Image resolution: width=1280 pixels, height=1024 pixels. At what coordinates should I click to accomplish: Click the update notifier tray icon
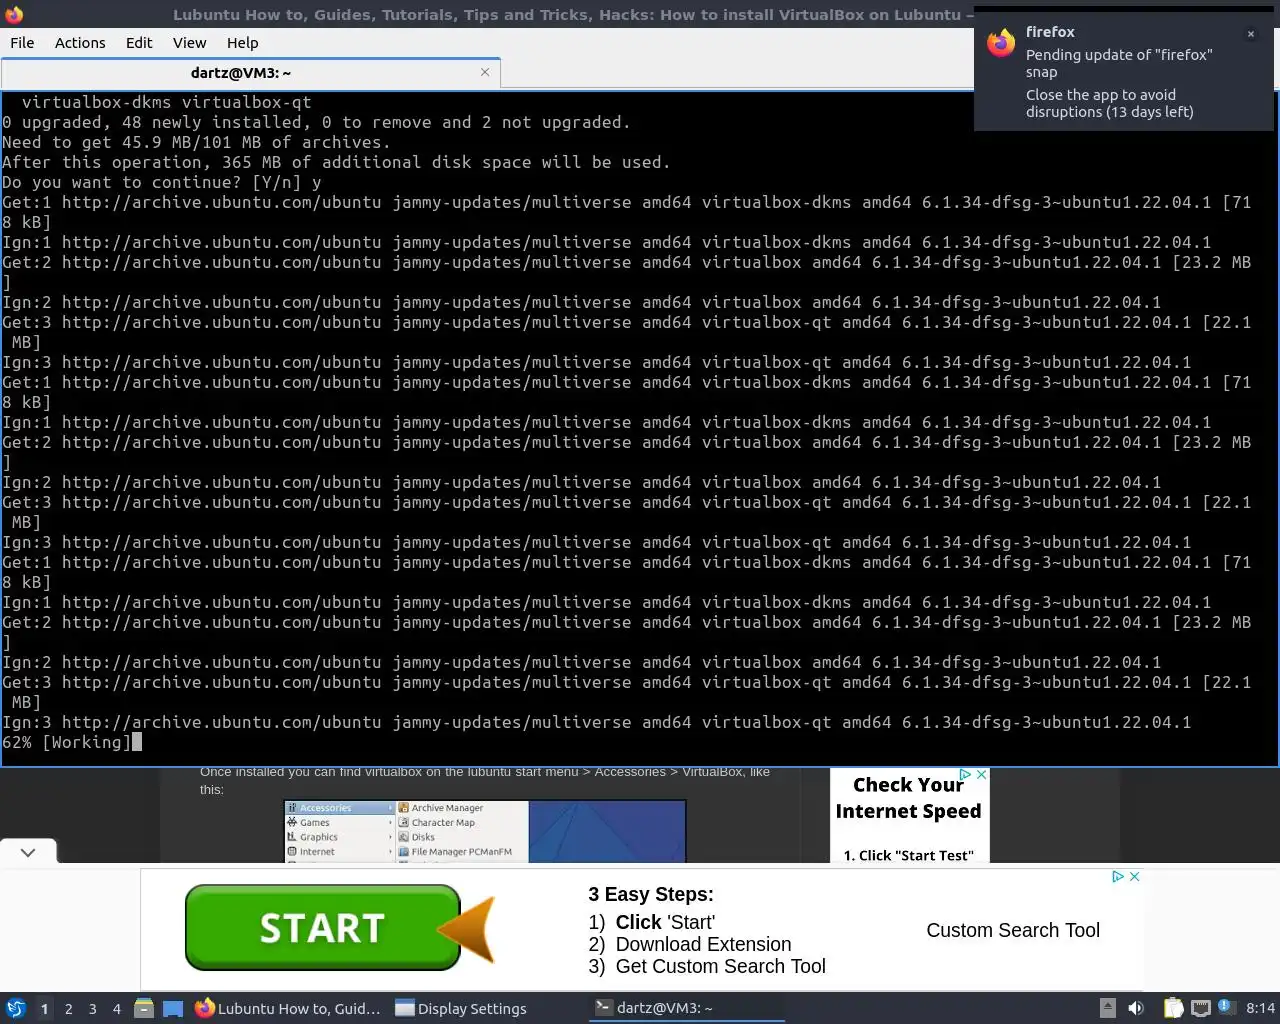tap(1228, 1007)
